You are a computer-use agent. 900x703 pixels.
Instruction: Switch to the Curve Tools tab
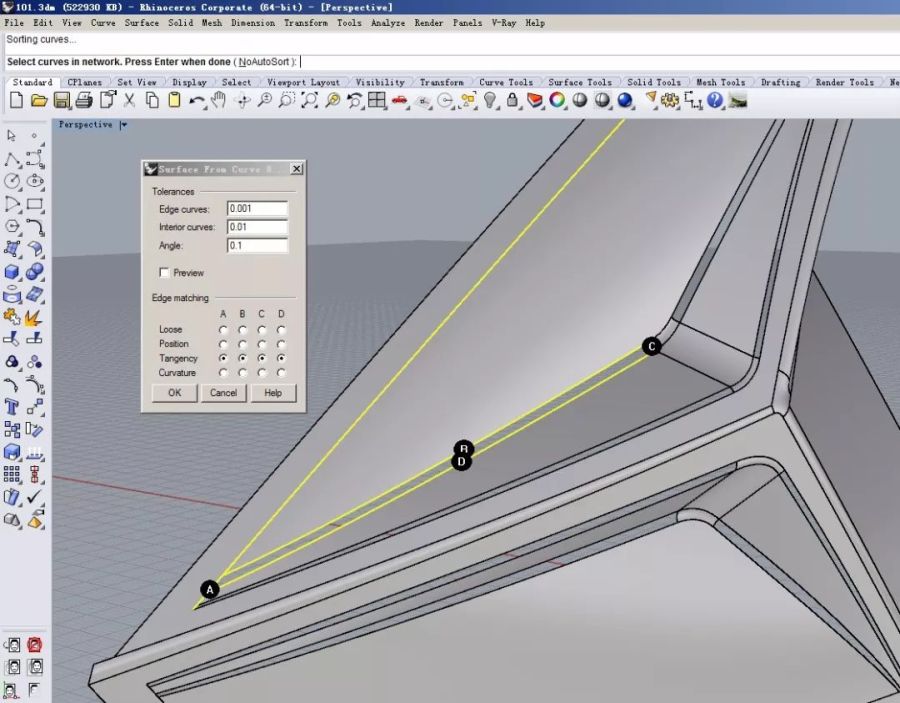click(x=505, y=82)
